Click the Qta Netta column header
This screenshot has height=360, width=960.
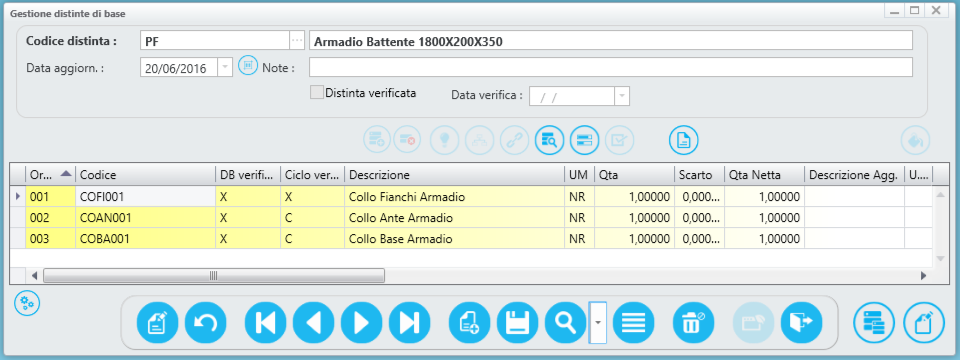coord(764,174)
